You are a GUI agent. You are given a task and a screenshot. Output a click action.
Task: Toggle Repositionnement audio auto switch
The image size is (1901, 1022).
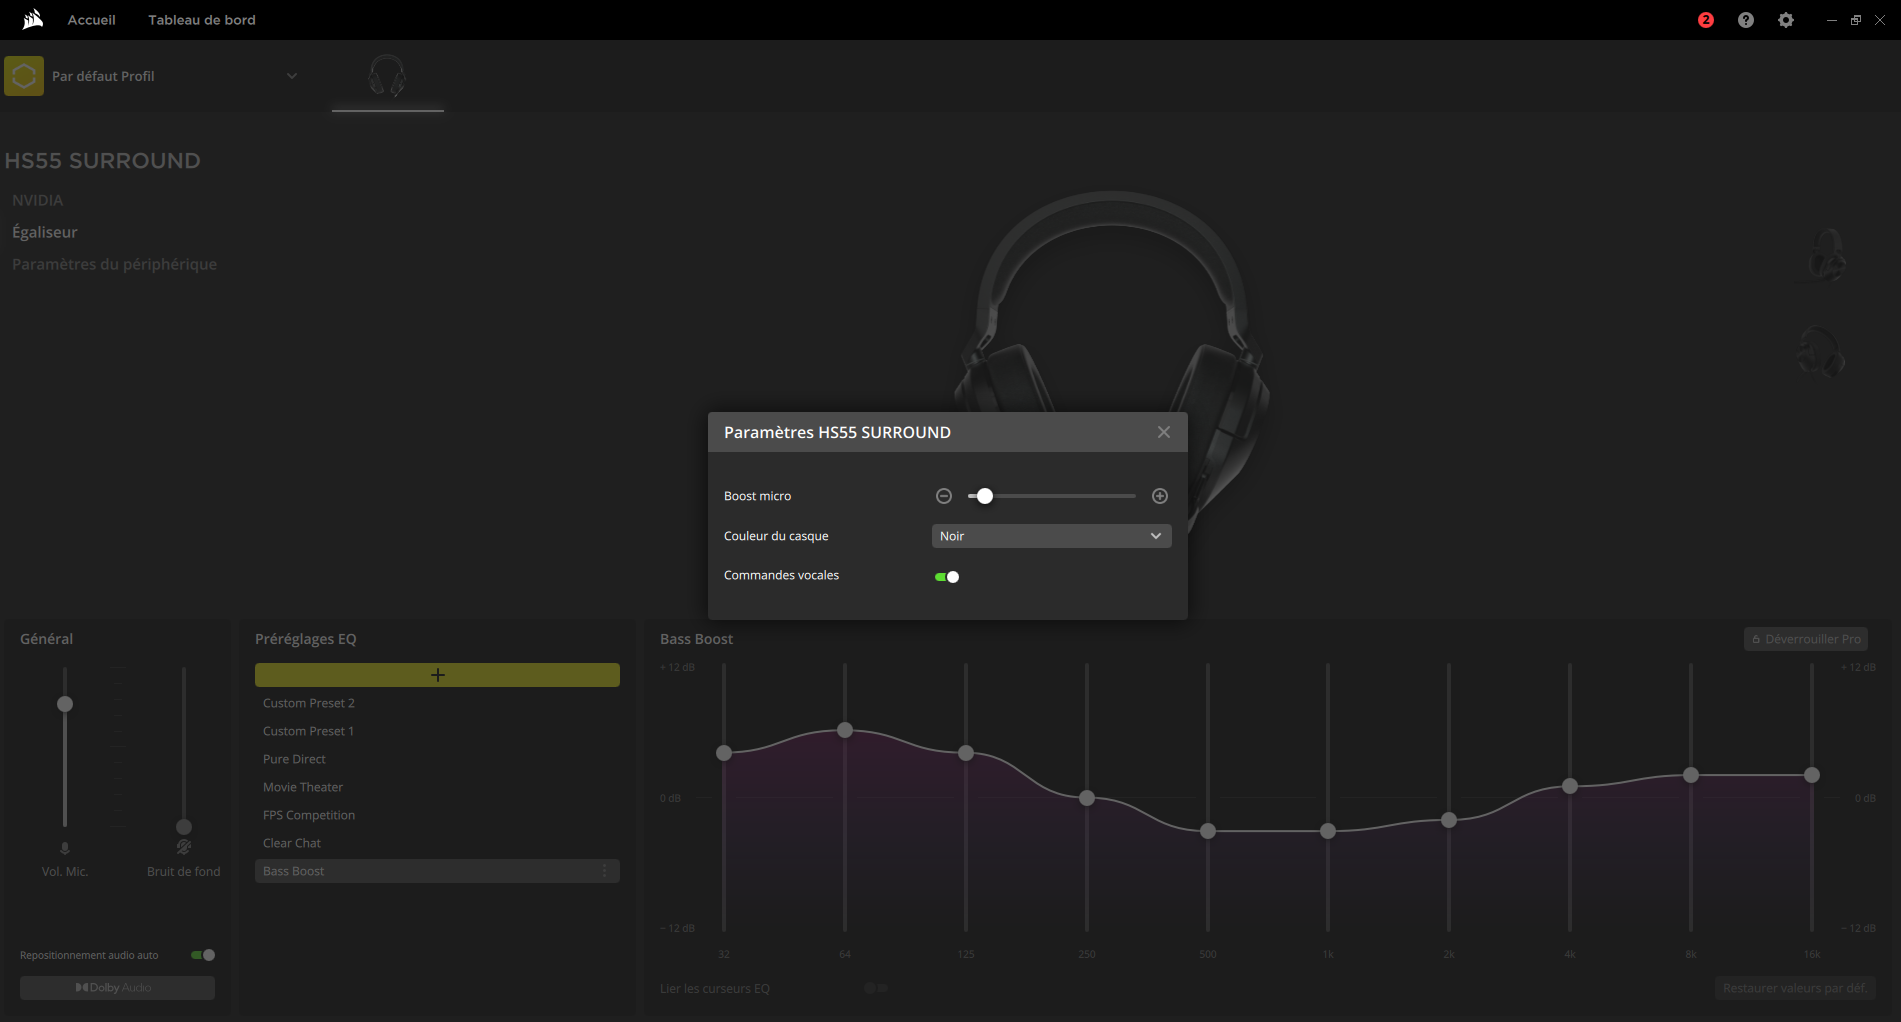pyautogui.click(x=203, y=955)
